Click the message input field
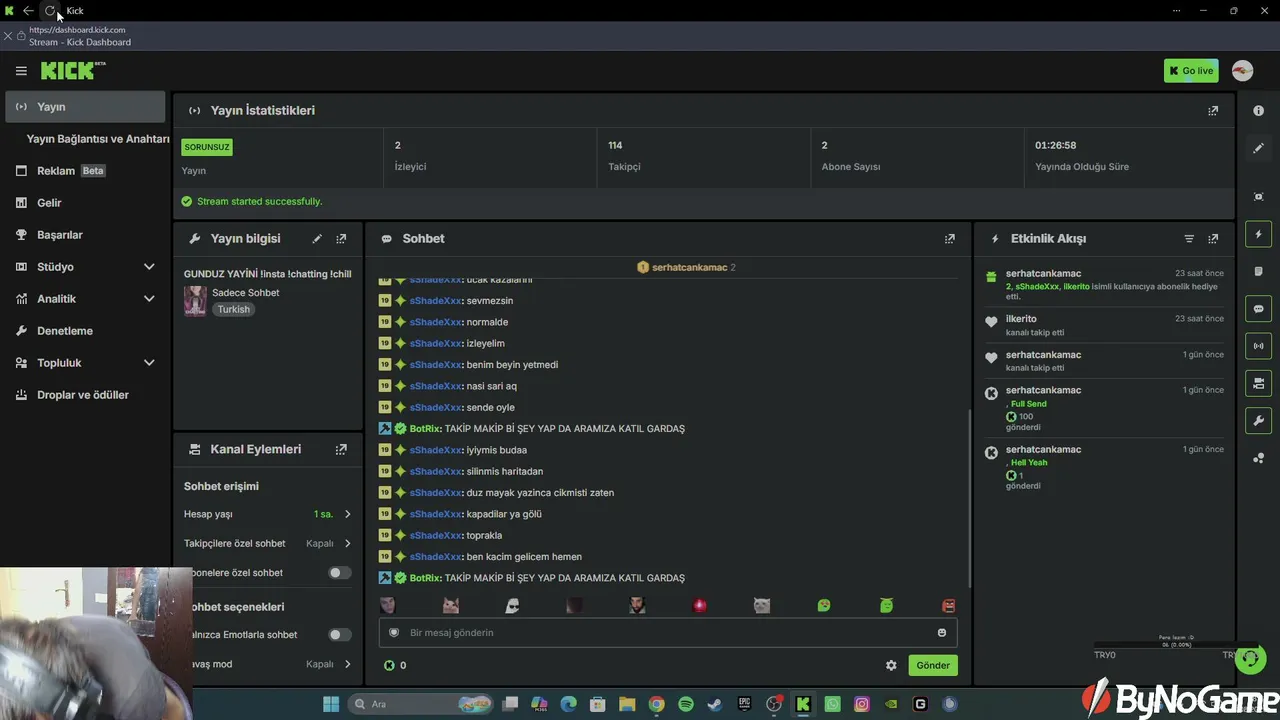 pos(668,632)
